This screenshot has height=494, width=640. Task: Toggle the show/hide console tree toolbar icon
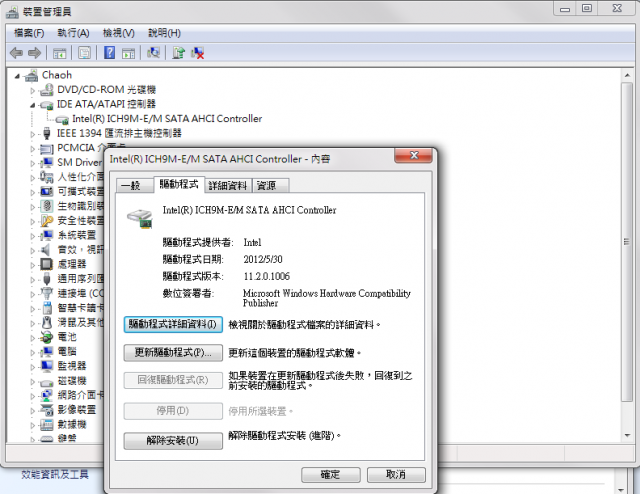60,53
